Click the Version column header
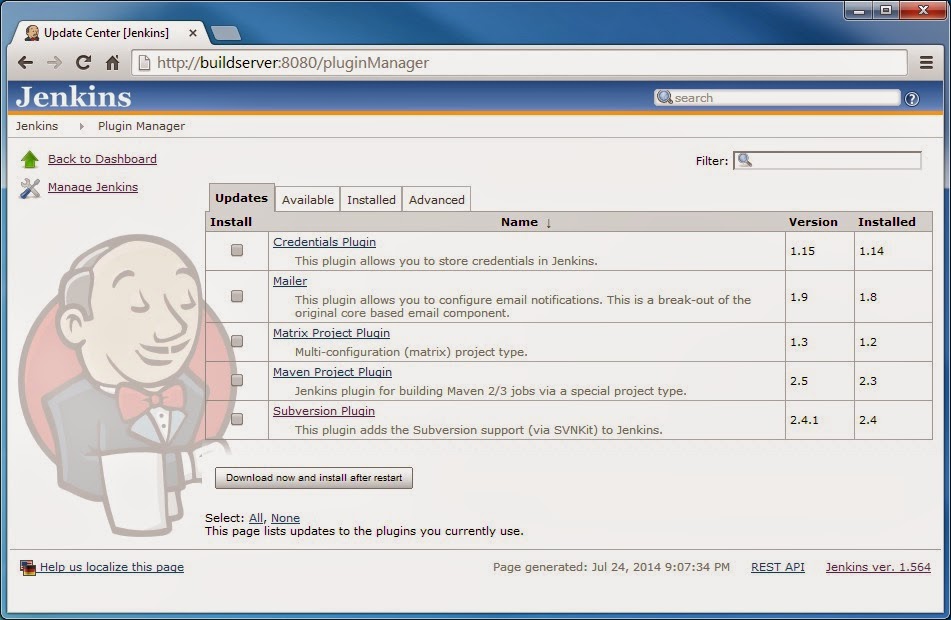The width and height of the screenshot is (951, 620). click(x=813, y=222)
